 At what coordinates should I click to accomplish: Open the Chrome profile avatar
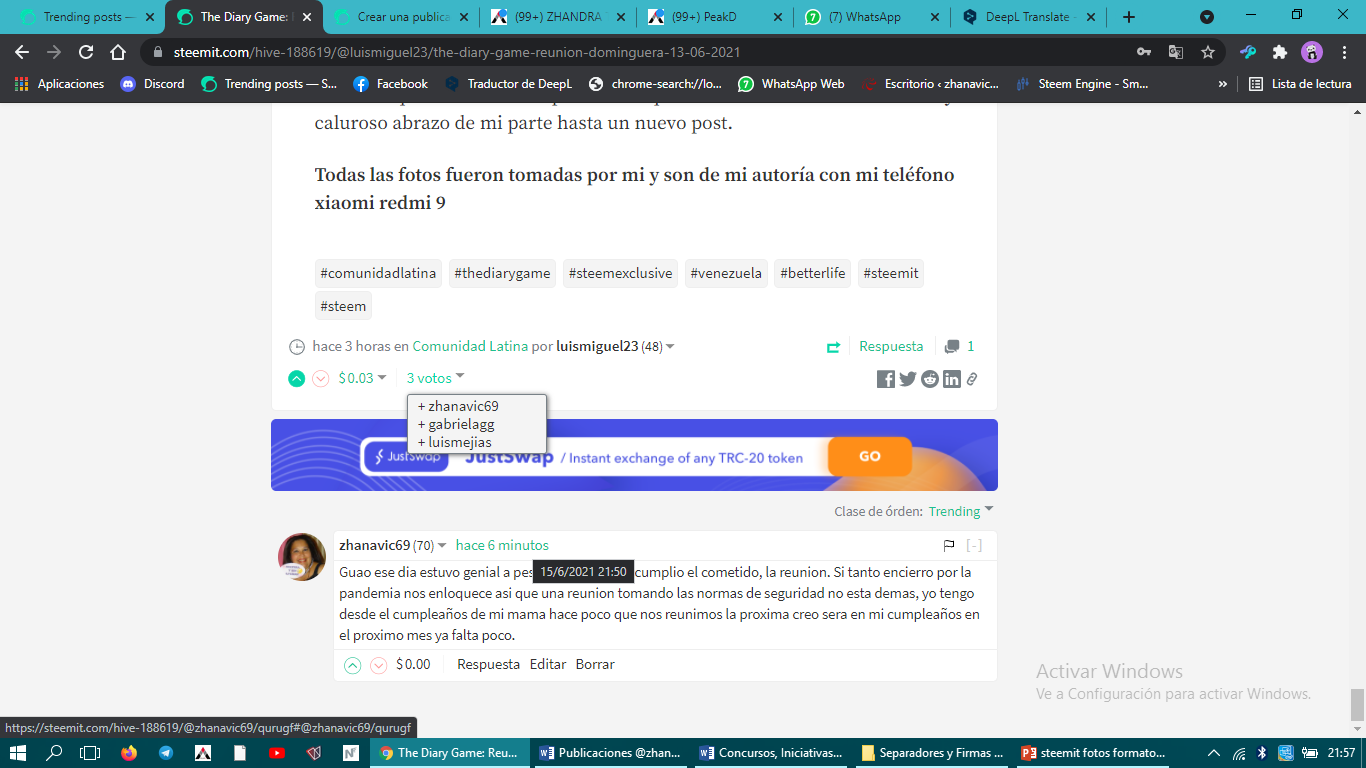point(1312,52)
